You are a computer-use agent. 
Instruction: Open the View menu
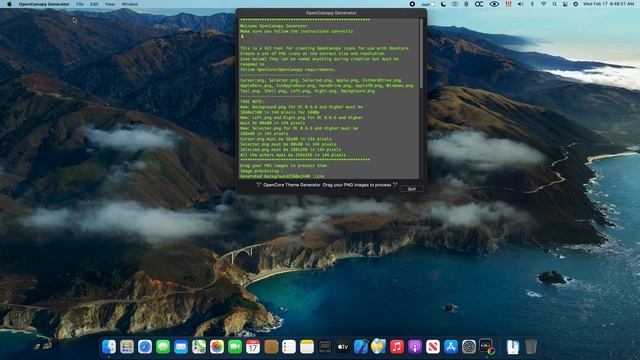pyautogui.click(x=110, y=4)
